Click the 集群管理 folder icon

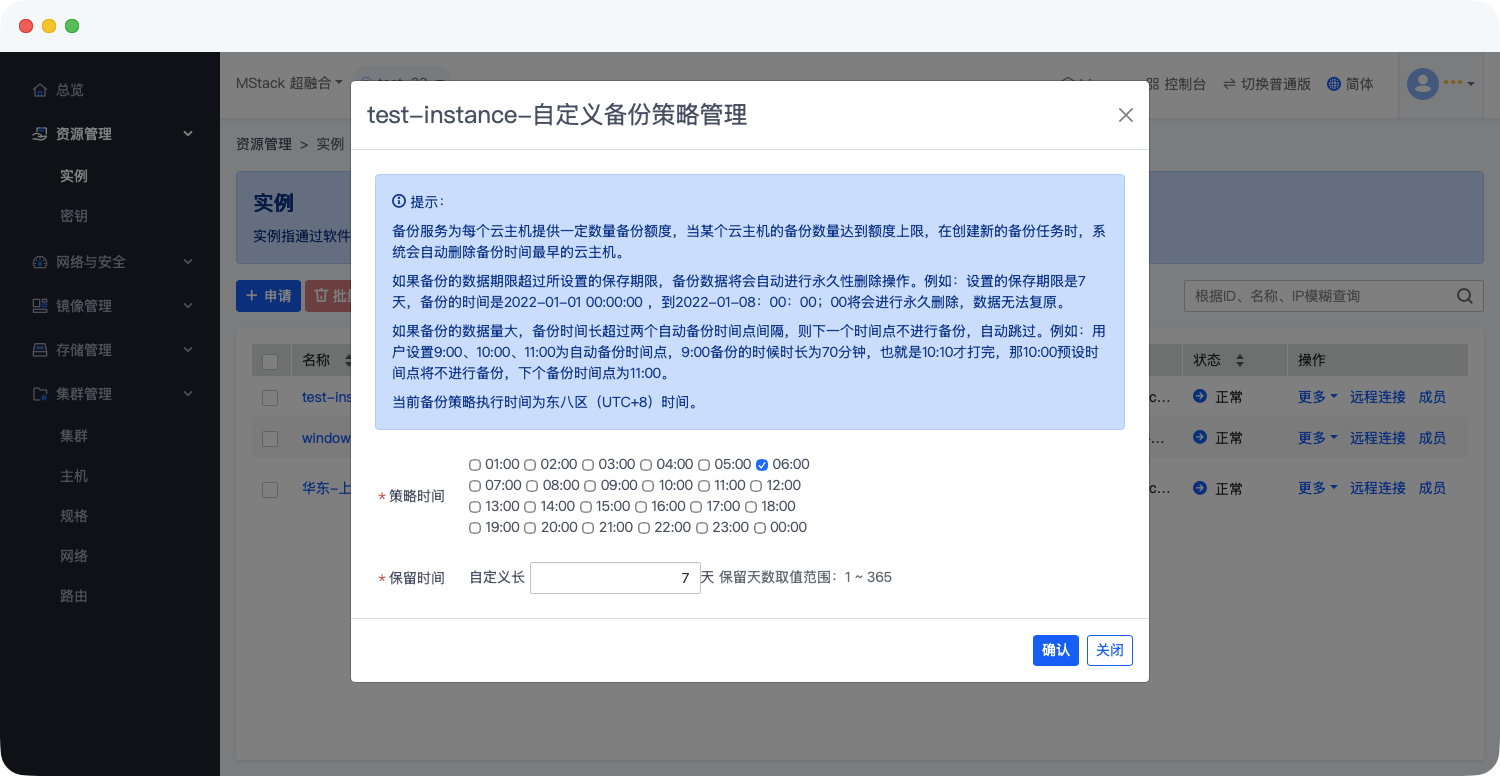coord(40,394)
